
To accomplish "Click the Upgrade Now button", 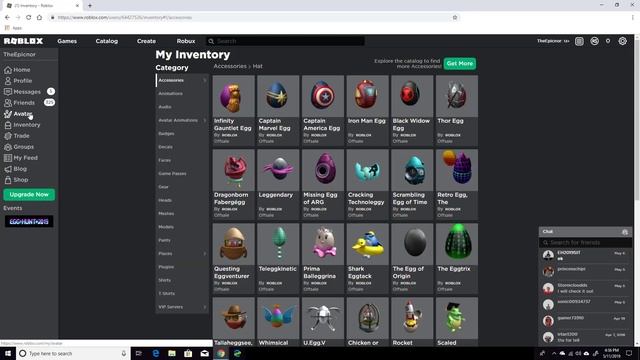I will (29, 195).
